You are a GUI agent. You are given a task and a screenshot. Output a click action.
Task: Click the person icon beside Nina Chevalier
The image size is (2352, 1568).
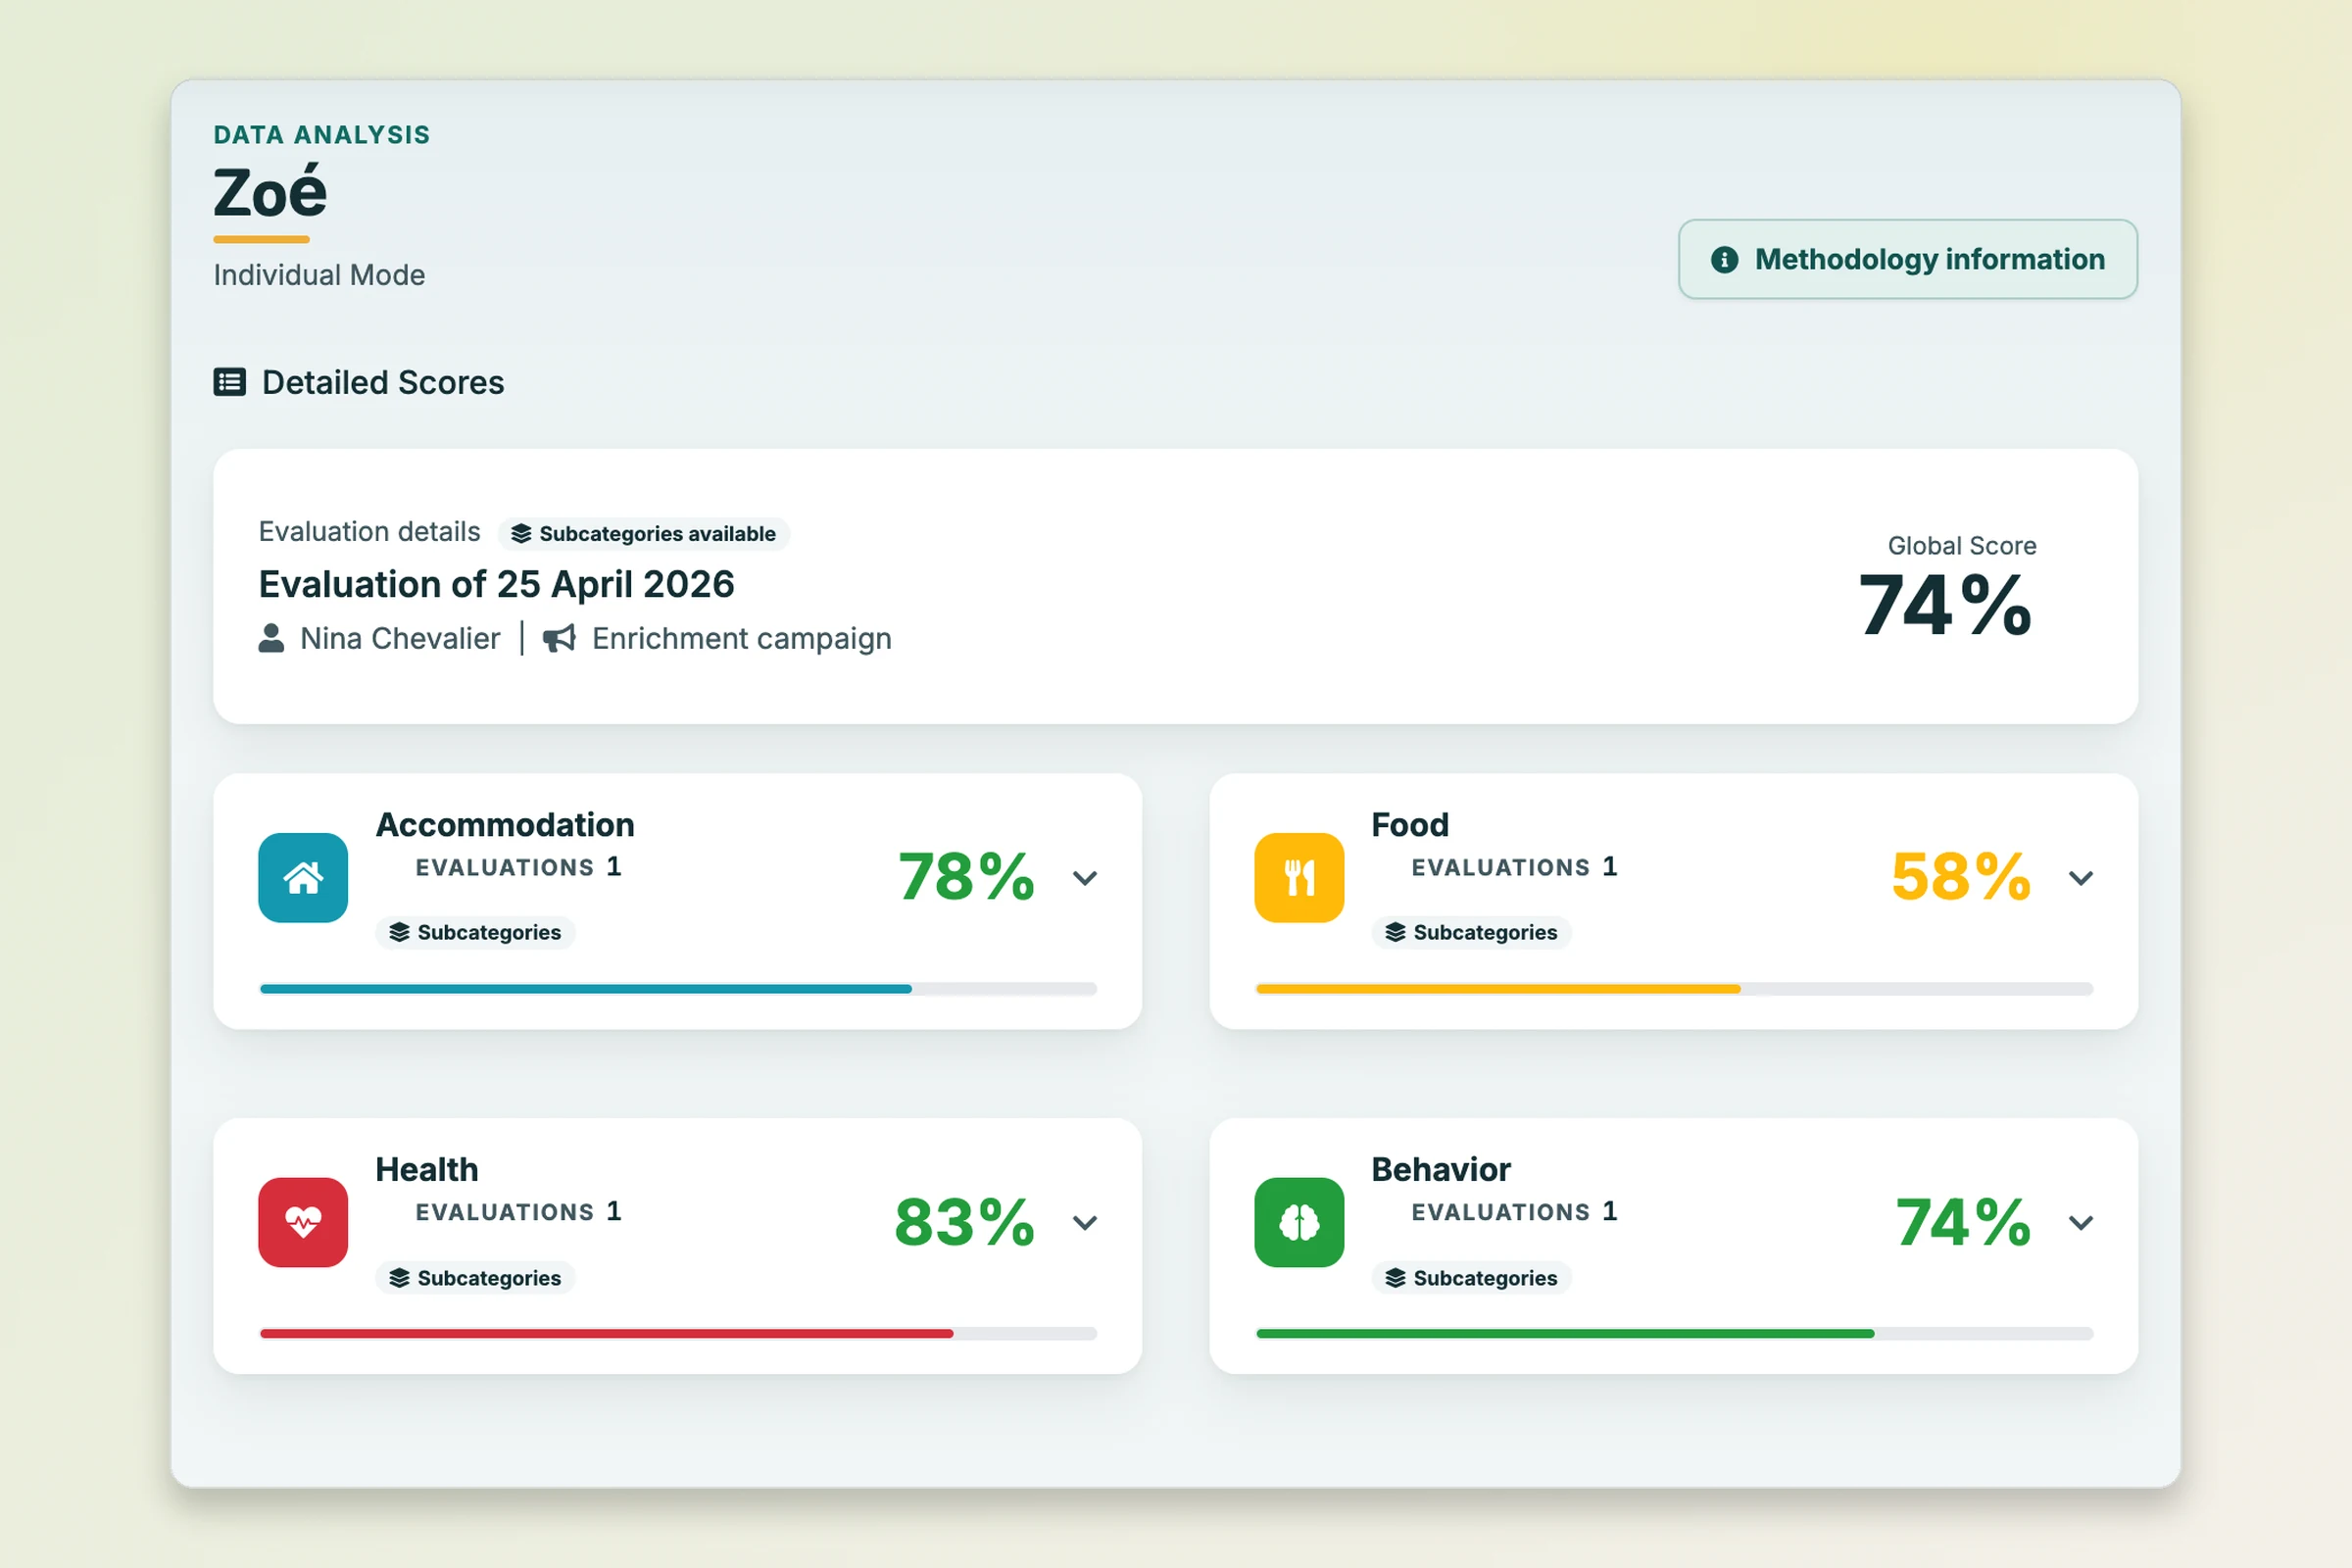coord(271,638)
